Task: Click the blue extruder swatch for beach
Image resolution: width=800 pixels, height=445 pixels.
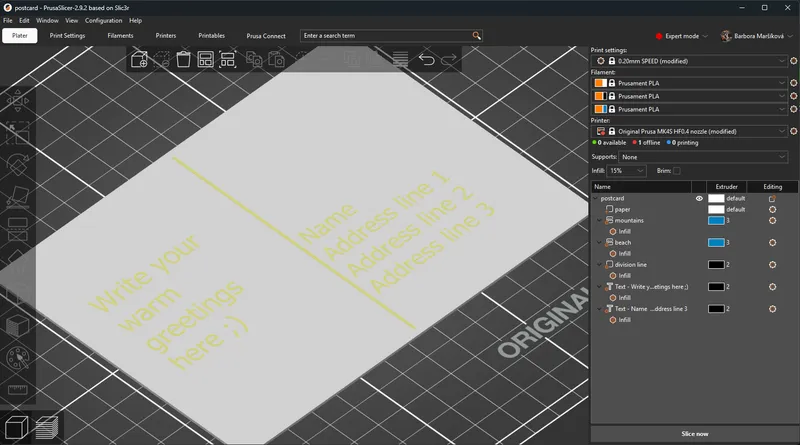Action: (x=716, y=243)
